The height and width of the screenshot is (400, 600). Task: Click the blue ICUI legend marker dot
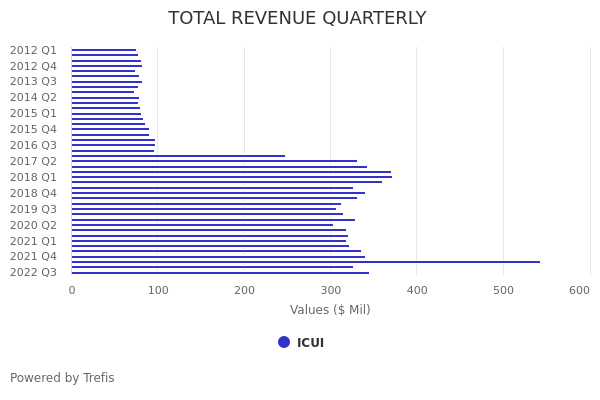pyautogui.click(x=284, y=342)
